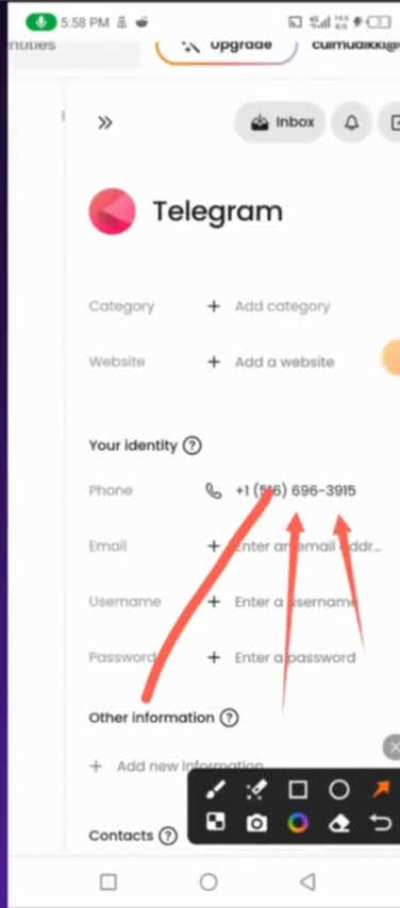Open the color wheel picker
The height and width of the screenshot is (908, 400).
click(x=298, y=822)
